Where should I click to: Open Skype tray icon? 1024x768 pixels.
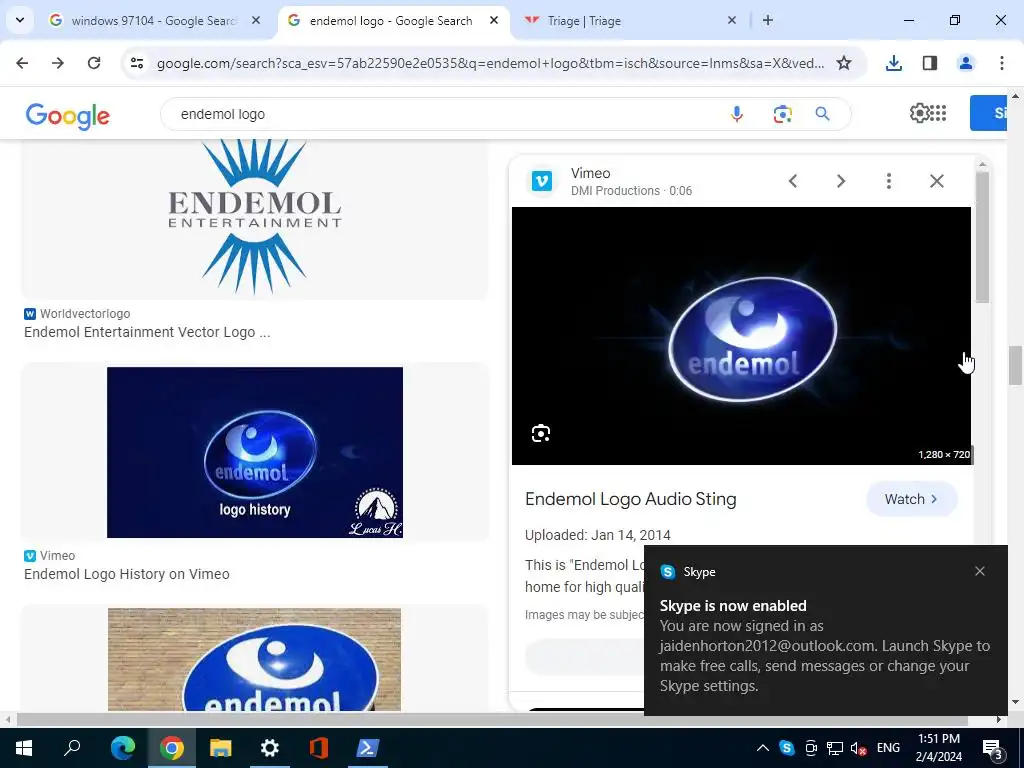click(x=787, y=748)
